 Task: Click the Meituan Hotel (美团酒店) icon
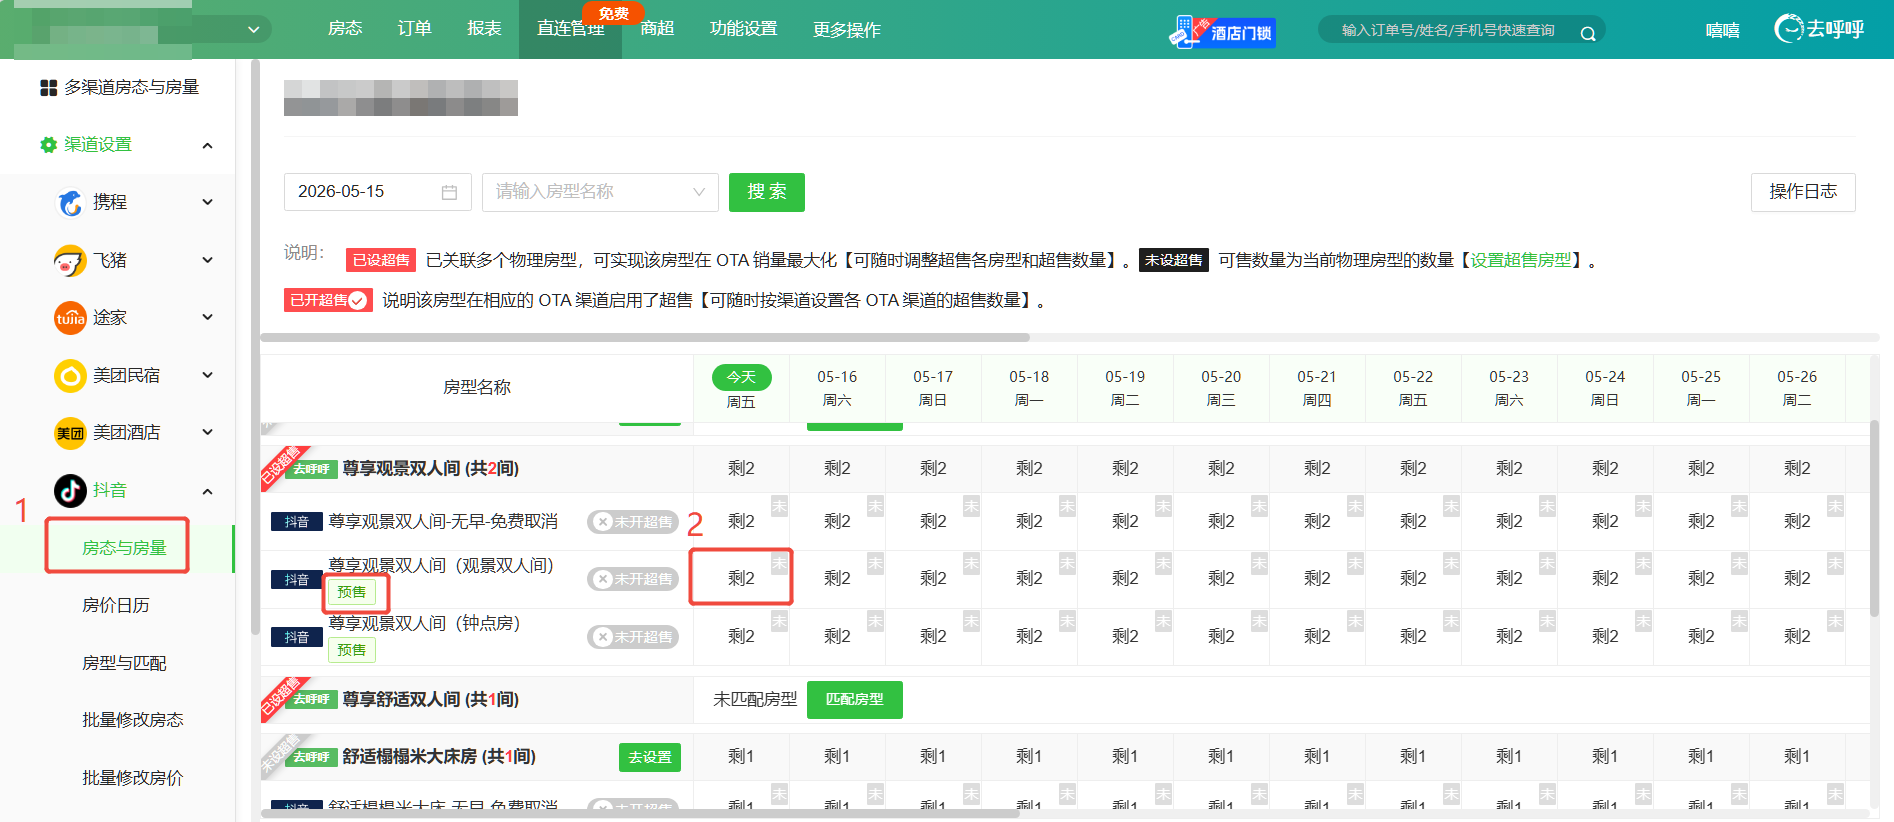click(x=70, y=433)
